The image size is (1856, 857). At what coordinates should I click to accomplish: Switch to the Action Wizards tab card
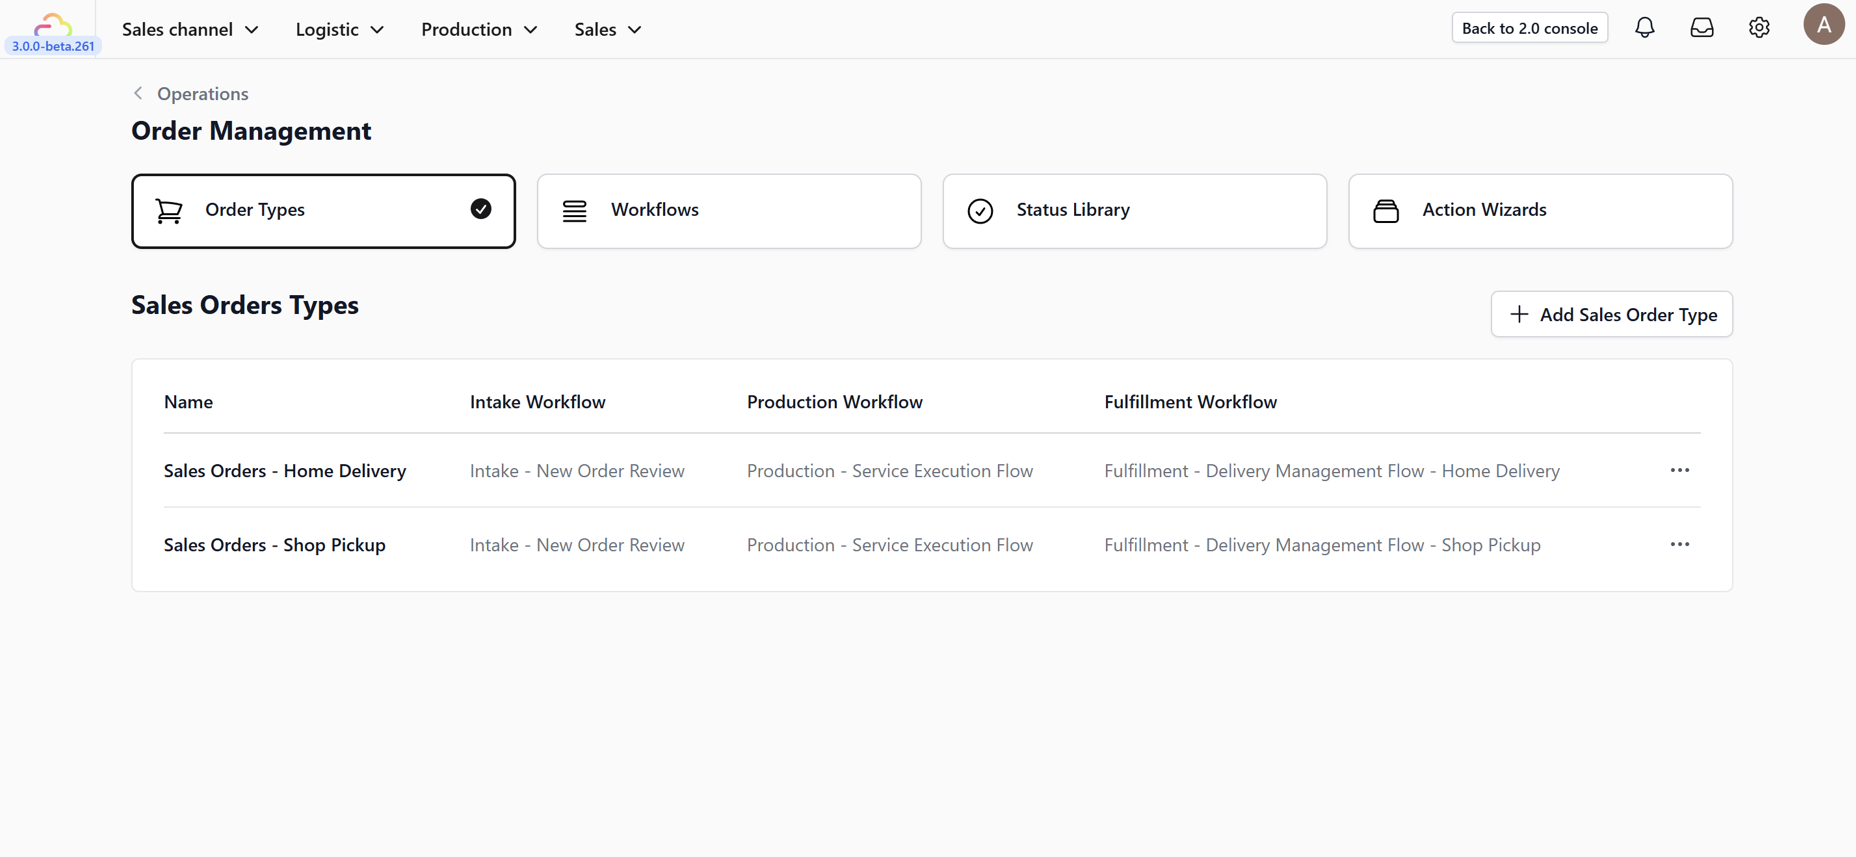pyautogui.click(x=1540, y=211)
